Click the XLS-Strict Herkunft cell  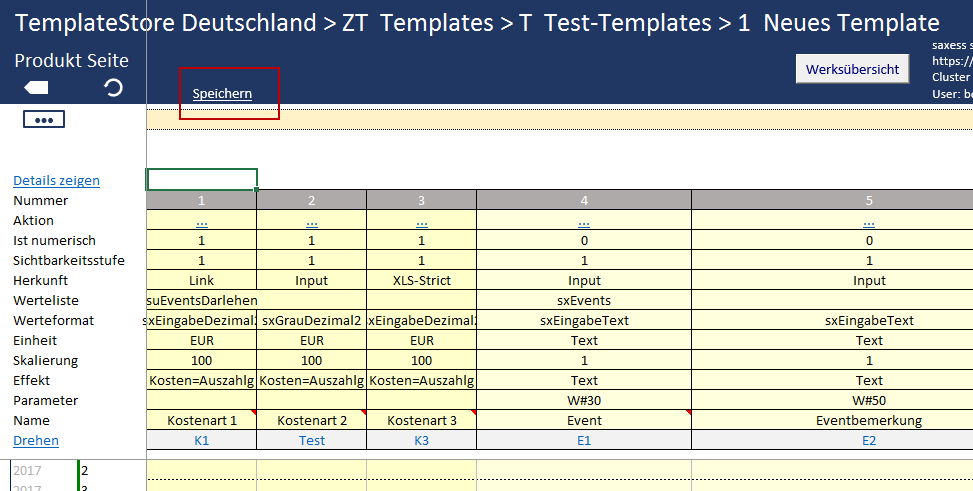pos(422,281)
